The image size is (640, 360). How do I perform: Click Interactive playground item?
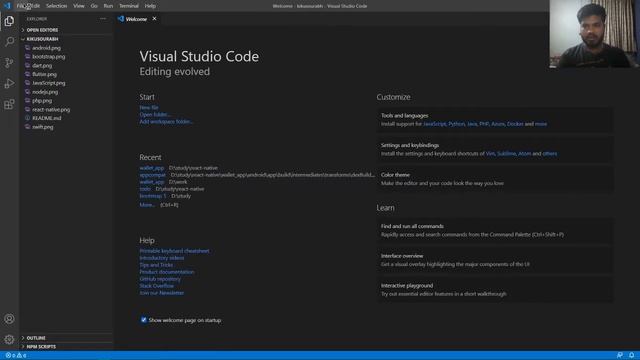click(x=495, y=290)
